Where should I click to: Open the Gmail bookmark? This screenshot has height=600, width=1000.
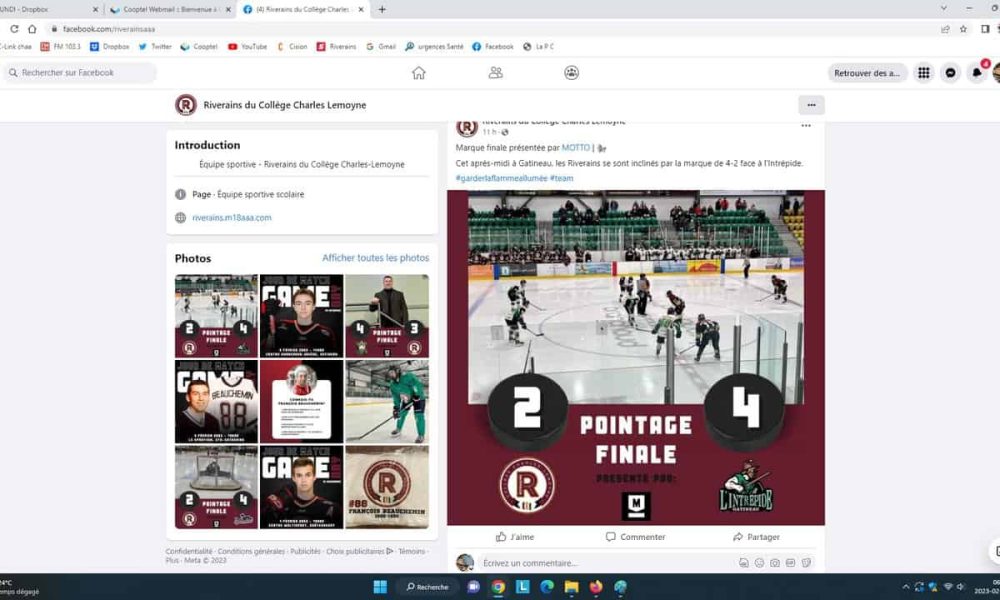click(381, 46)
